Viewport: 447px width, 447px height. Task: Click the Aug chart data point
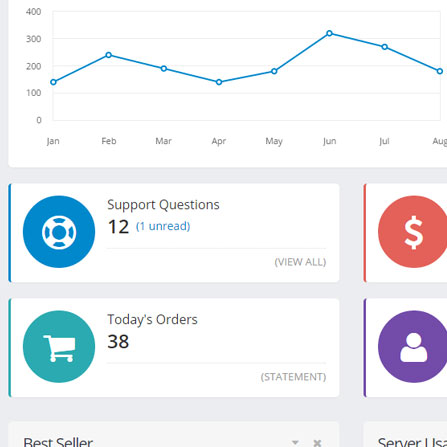click(440, 71)
